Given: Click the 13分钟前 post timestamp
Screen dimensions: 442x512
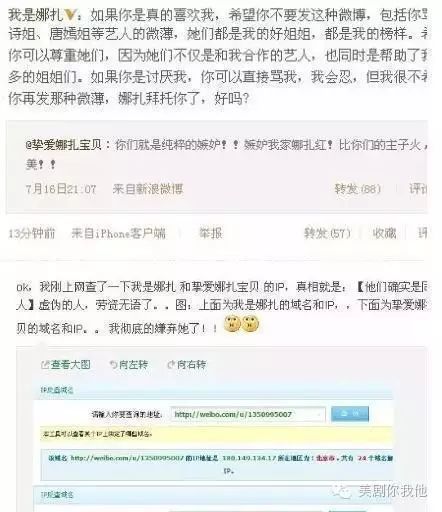Looking at the screenshot, I should pos(32,233).
